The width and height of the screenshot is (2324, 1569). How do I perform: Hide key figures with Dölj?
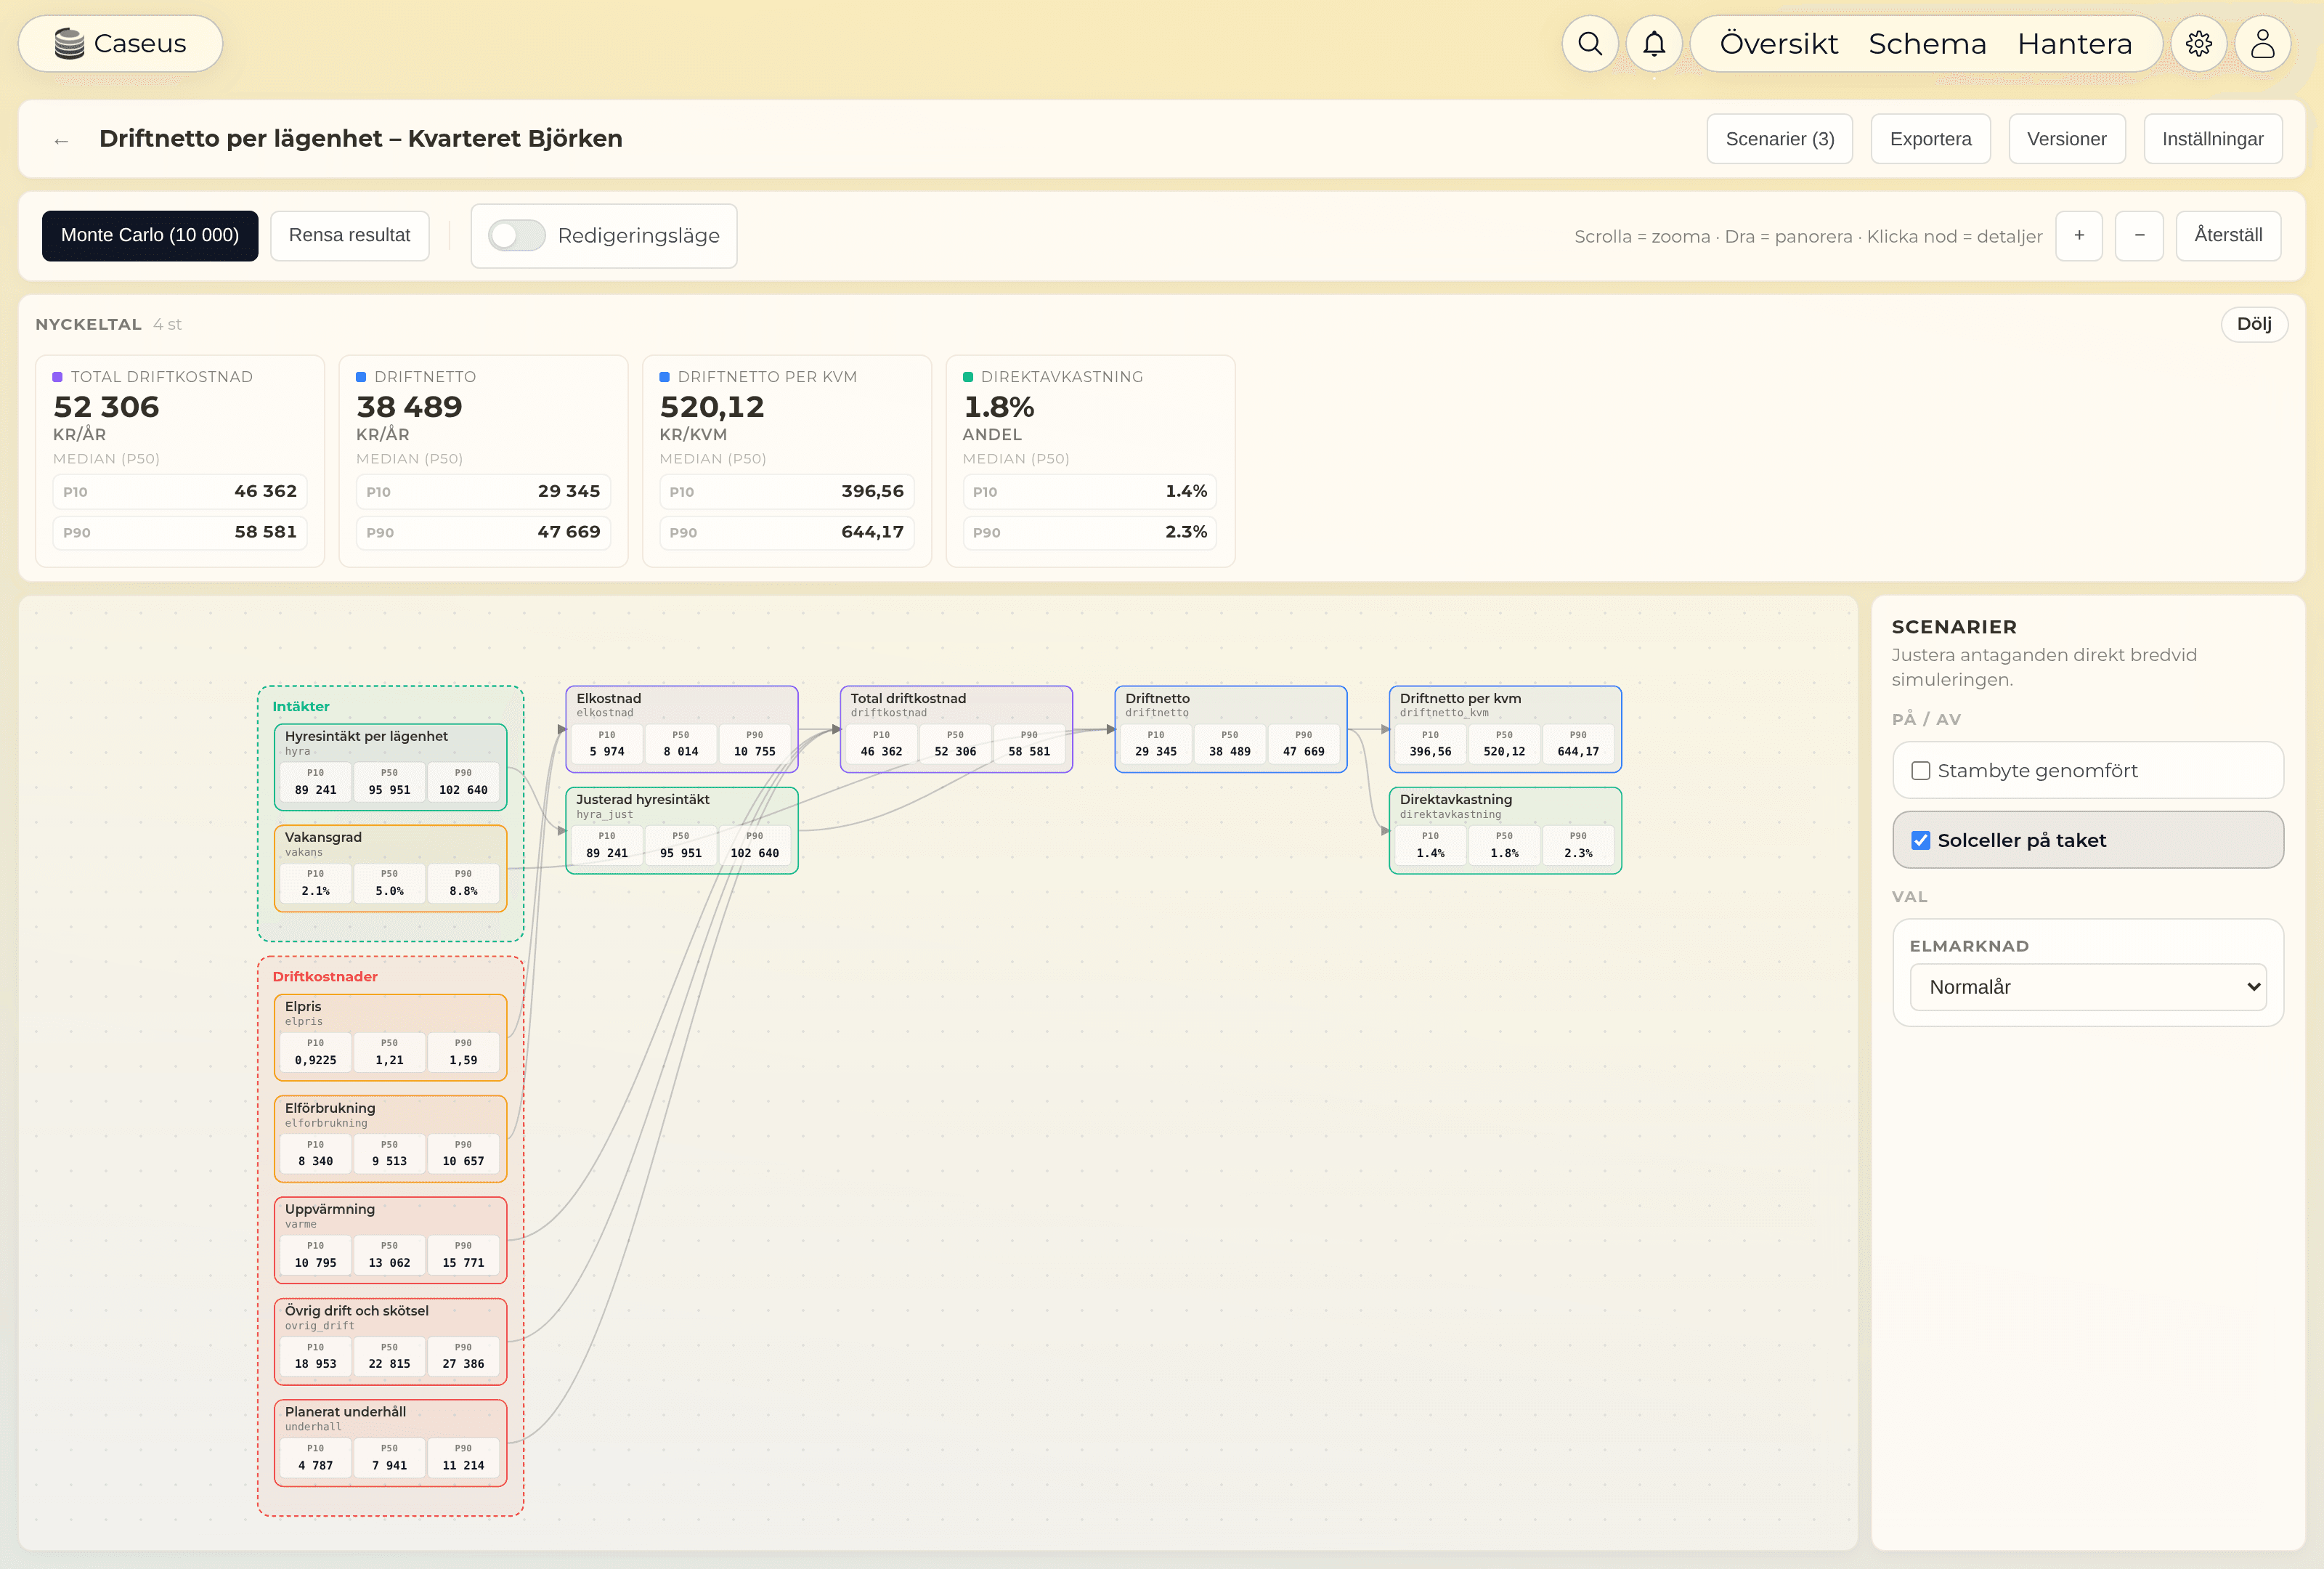tap(2254, 324)
